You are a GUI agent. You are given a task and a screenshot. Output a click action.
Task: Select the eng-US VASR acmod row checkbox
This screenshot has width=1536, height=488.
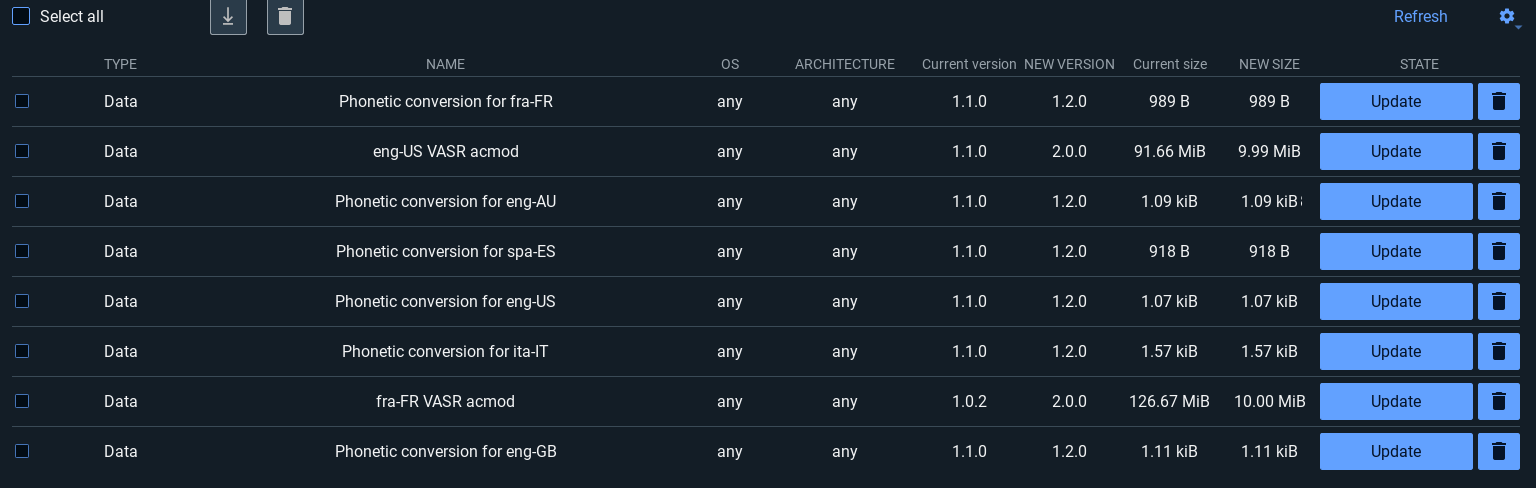(22, 151)
